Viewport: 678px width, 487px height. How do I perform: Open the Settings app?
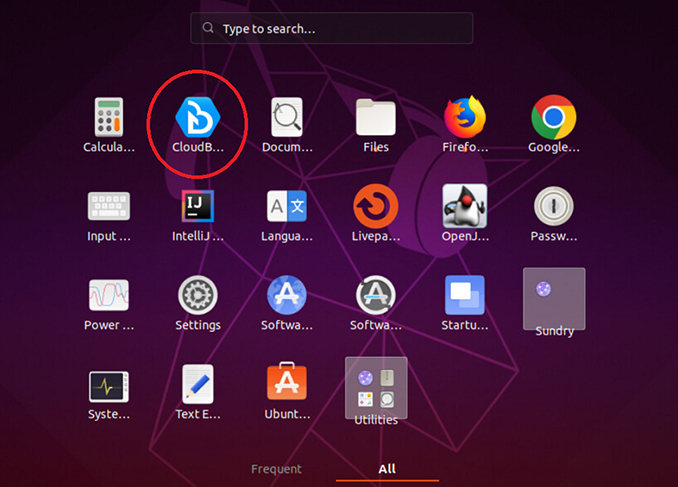198,295
